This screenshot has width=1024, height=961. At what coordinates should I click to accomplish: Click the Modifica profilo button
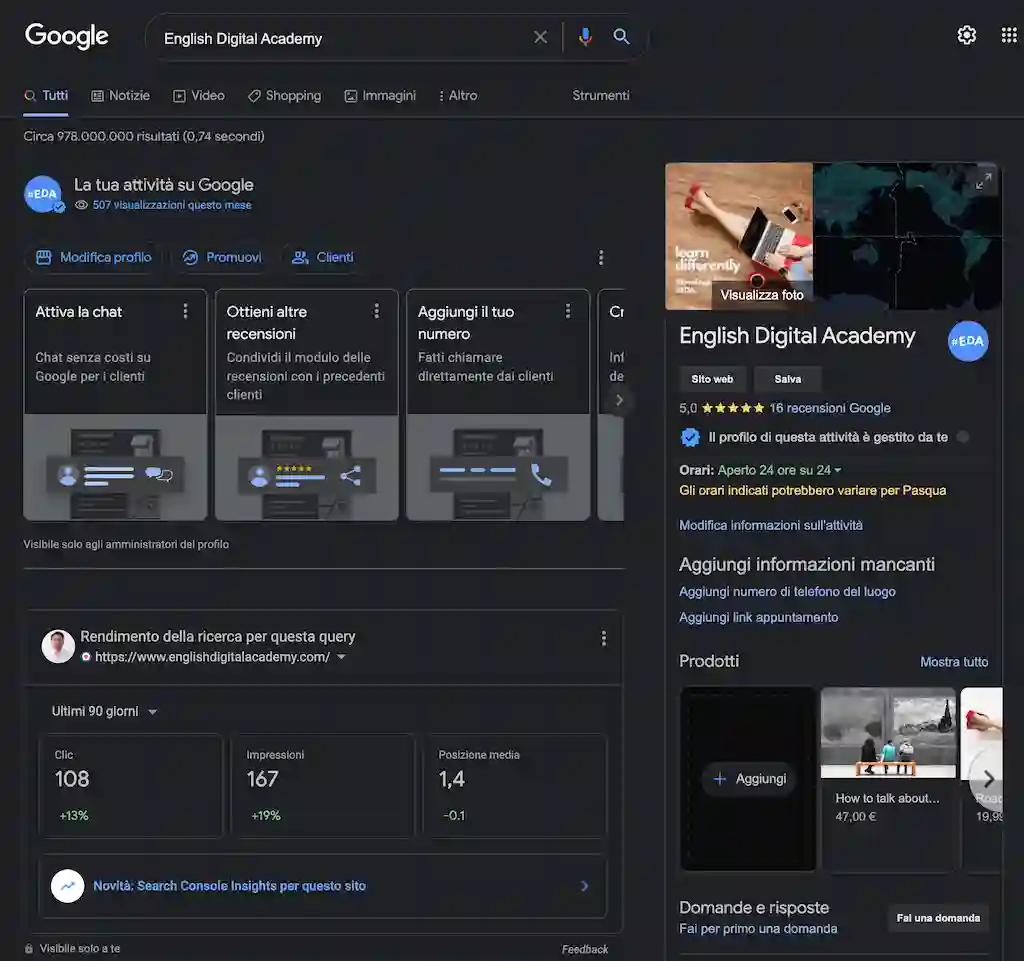point(94,257)
